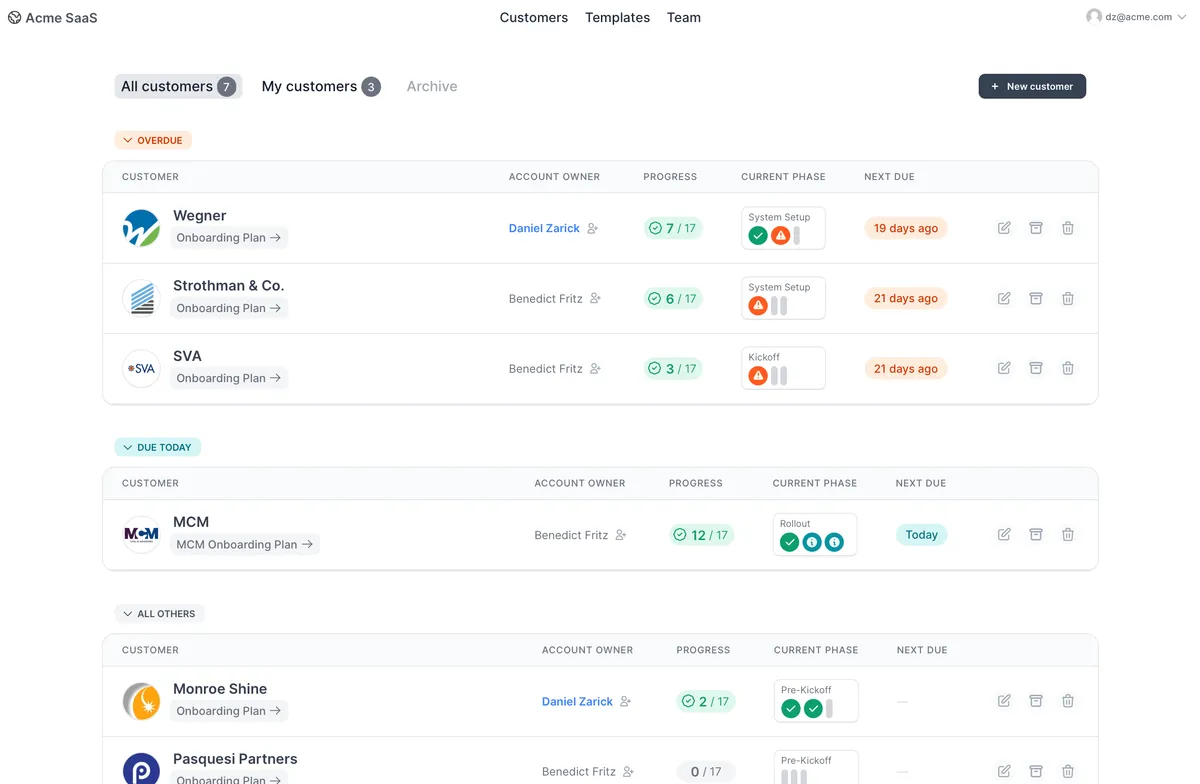
Task: Click the warning step in SVA's Kickoff phase
Action: (758, 376)
